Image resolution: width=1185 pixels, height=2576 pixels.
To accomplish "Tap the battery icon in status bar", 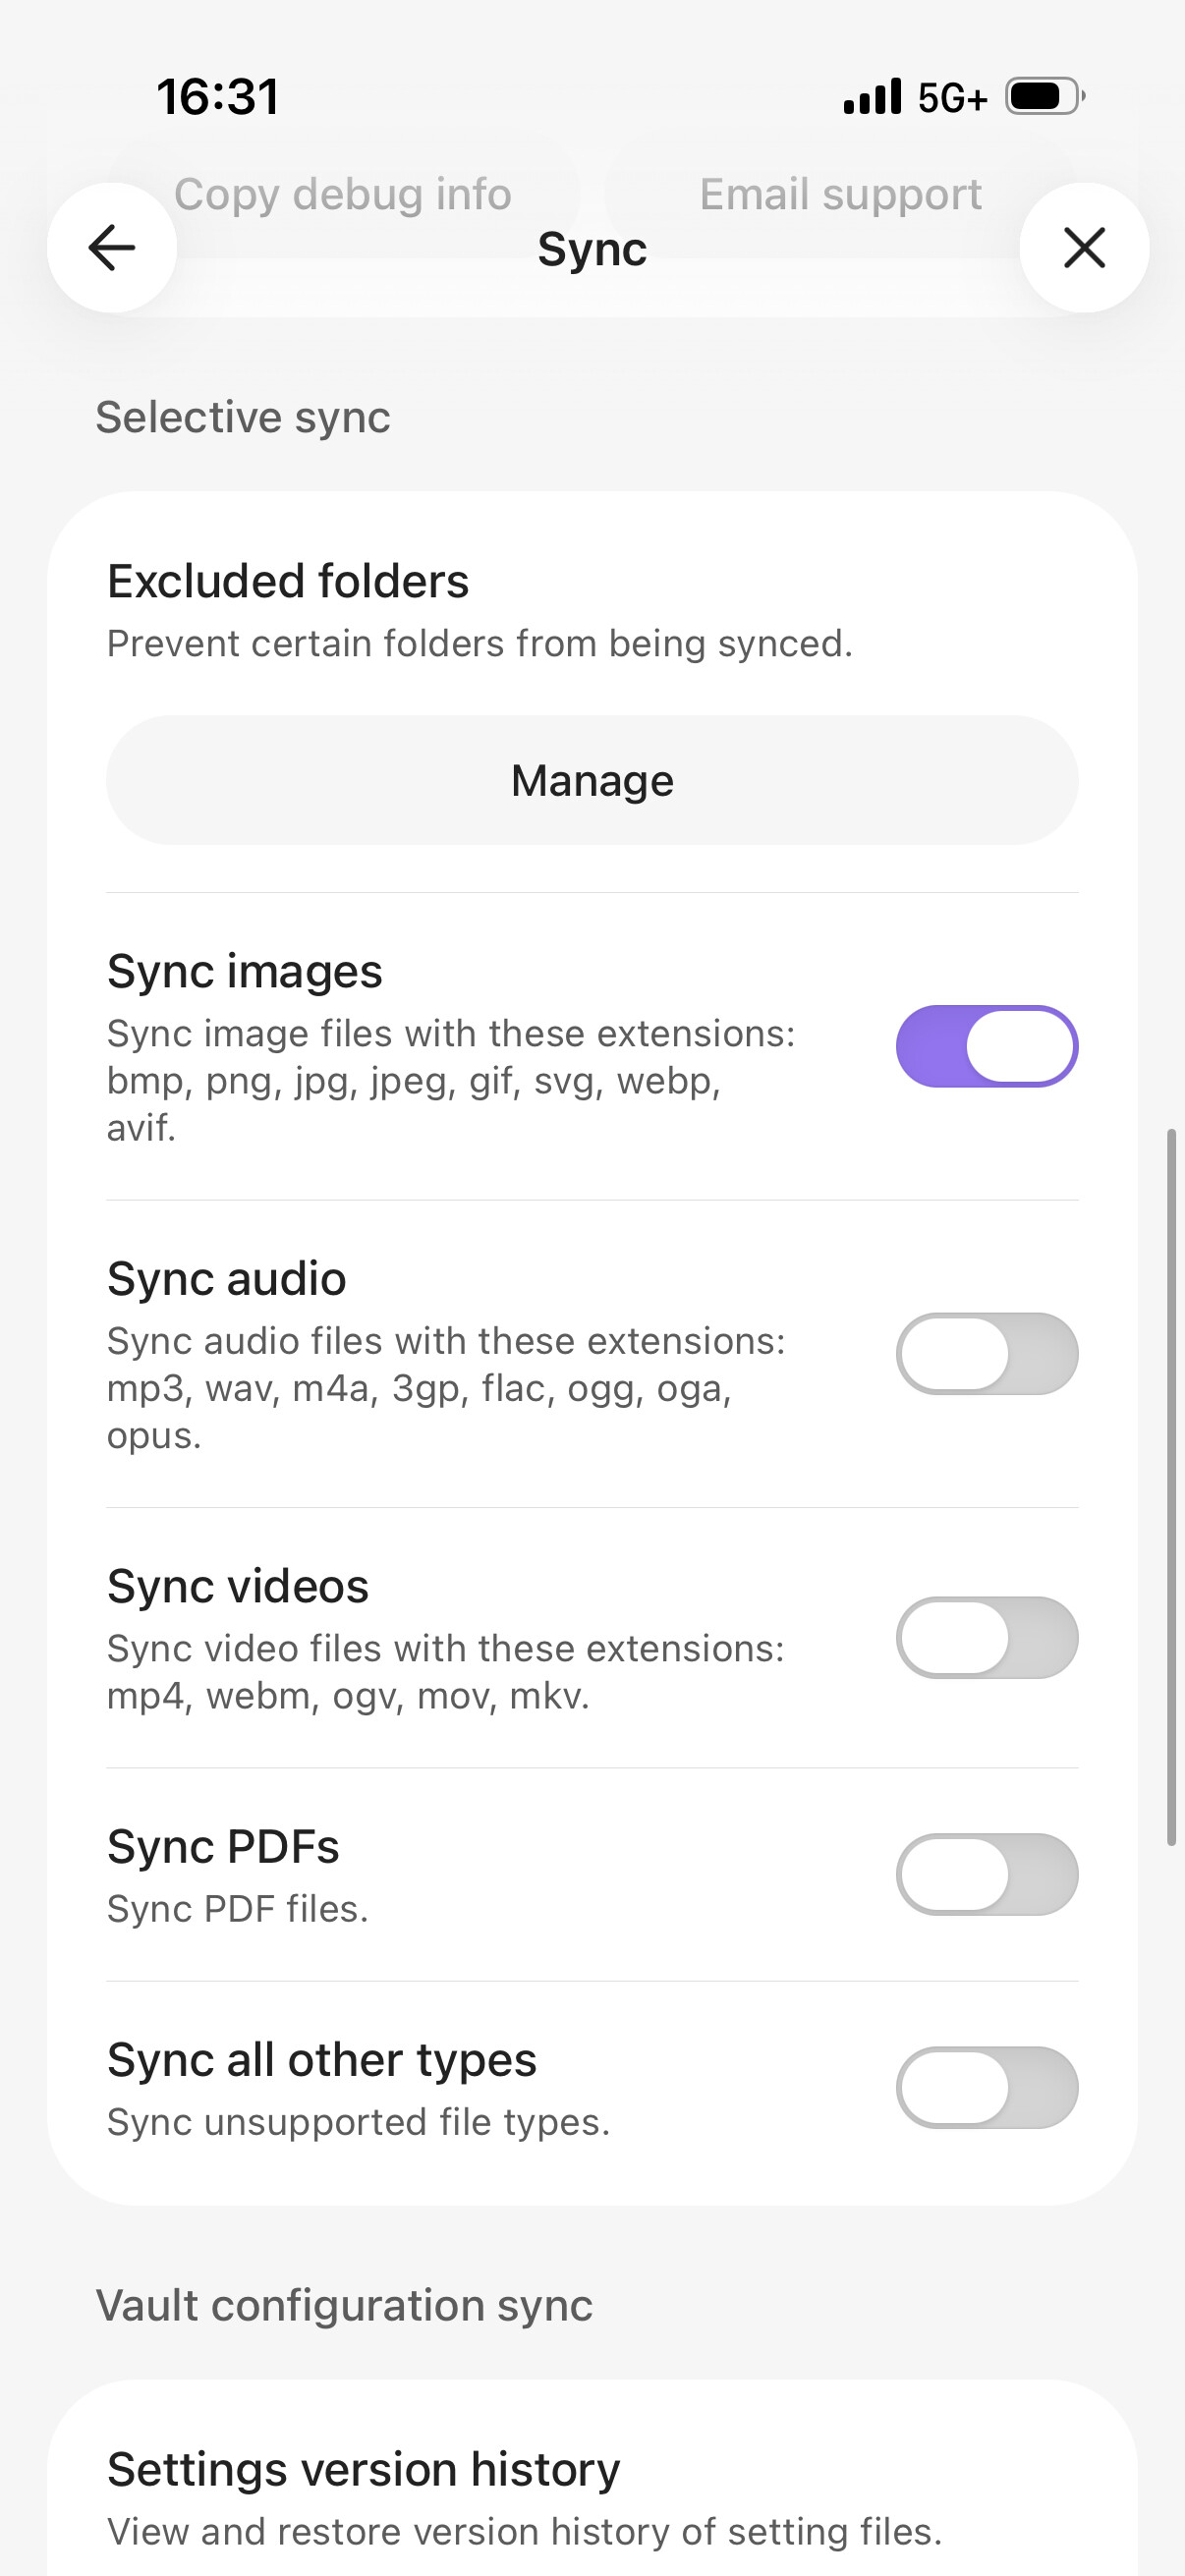I will (1044, 97).
